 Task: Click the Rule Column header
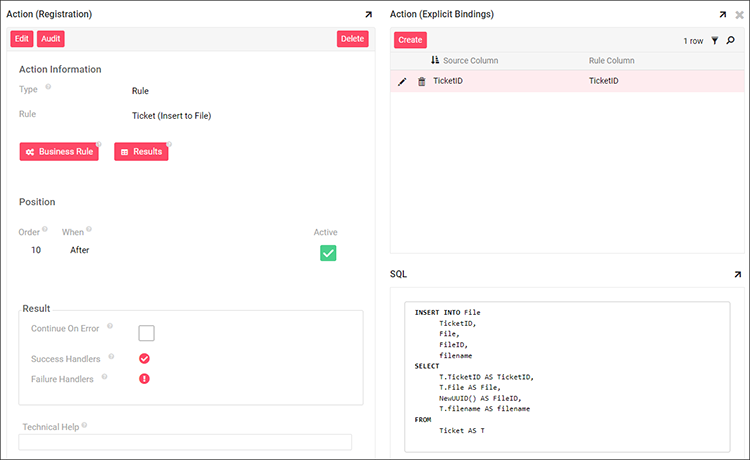click(611, 61)
